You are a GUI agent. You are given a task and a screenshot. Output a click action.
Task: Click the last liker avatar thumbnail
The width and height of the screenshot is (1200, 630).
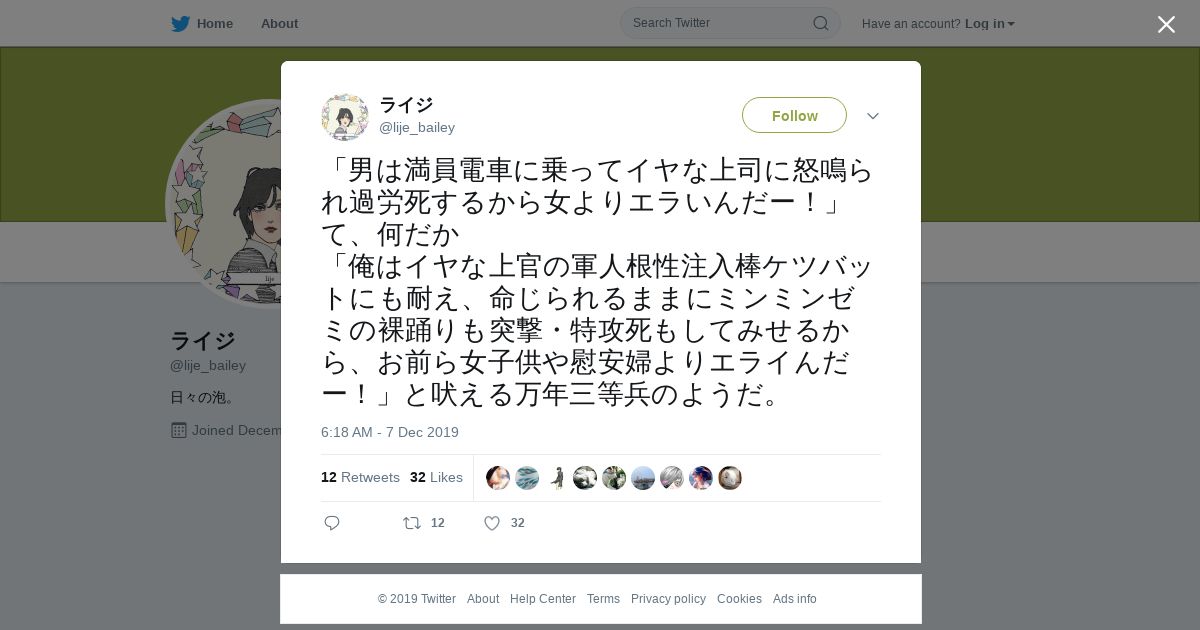[x=730, y=478]
